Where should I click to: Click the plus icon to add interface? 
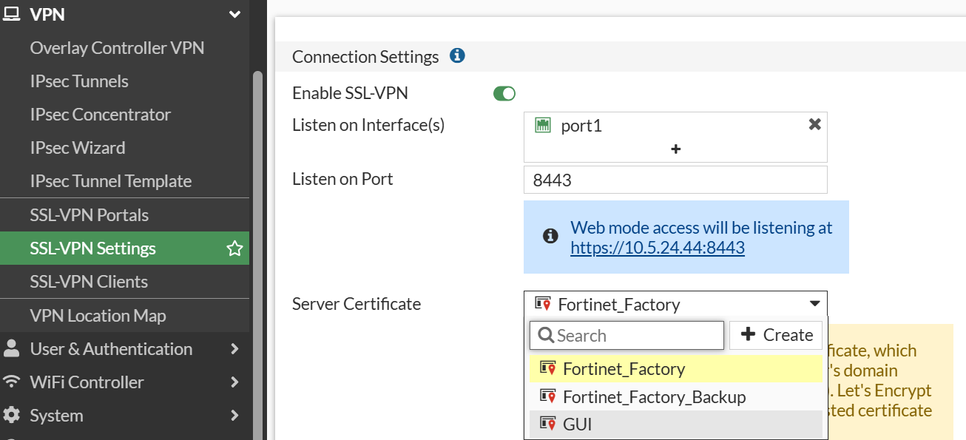(x=675, y=149)
